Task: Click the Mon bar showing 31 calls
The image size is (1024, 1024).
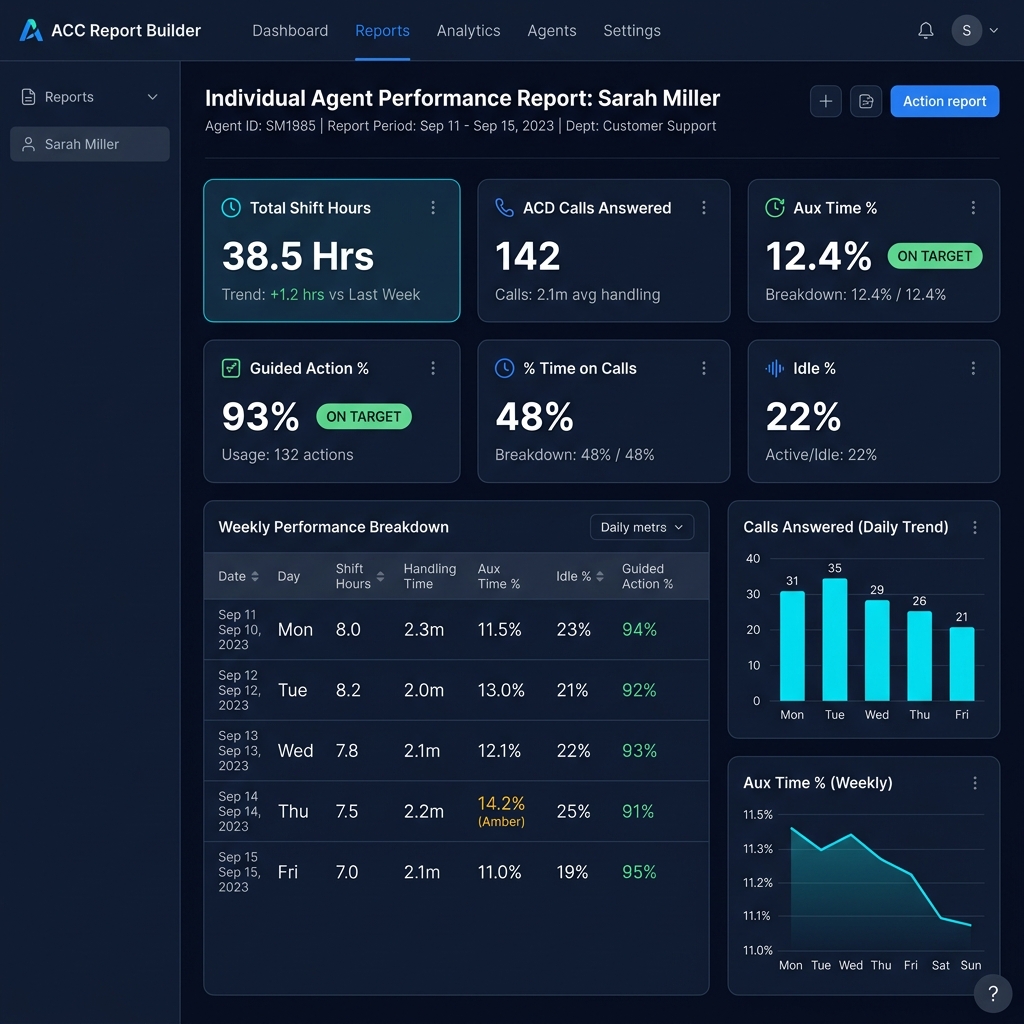Action: click(x=792, y=646)
